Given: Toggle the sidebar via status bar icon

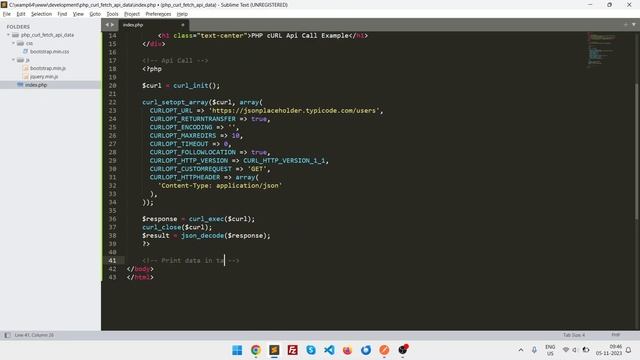Looking at the screenshot, I should pos(7,335).
